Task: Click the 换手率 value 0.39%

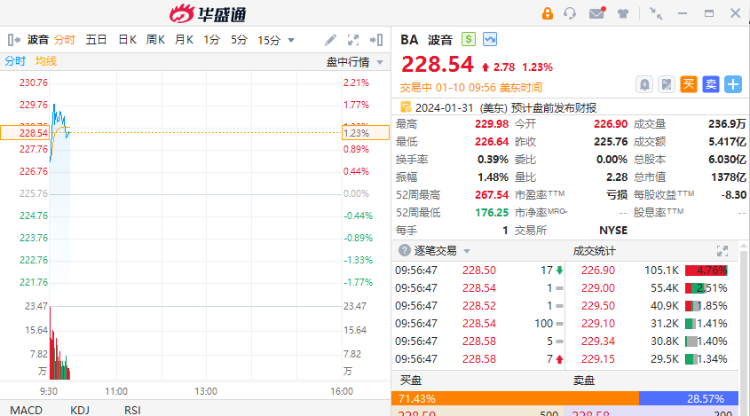Action: (x=493, y=159)
